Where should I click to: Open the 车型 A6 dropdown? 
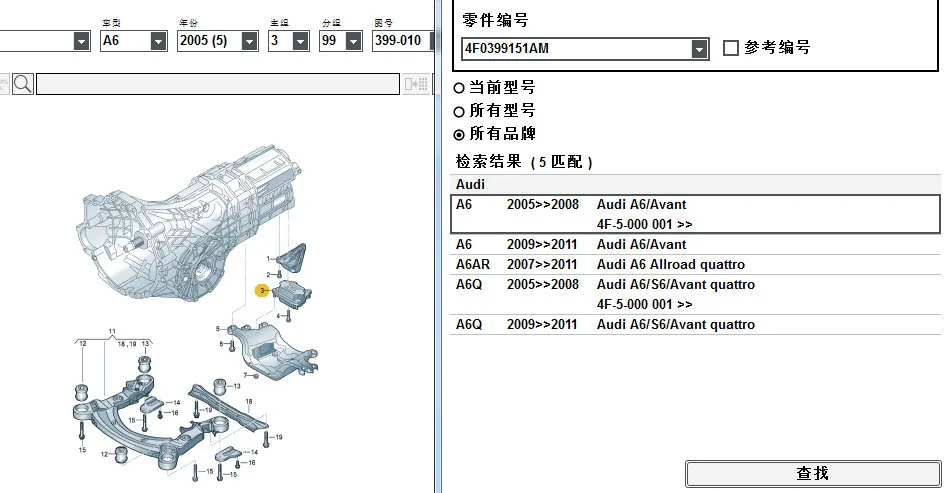pos(159,41)
